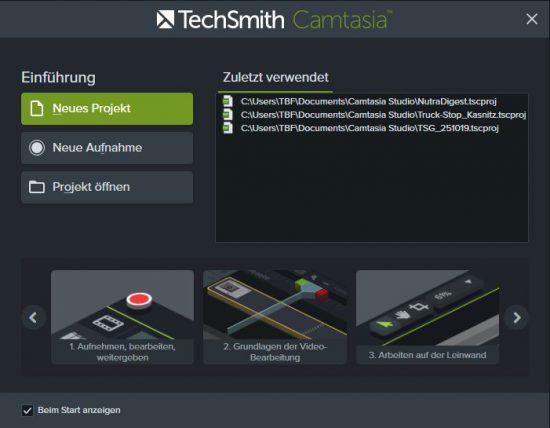Screen dimensions: 550x428
Task: Open tutorial Aufnehmen, bearbeiten, weitergeben
Action: [x=122, y=317]
